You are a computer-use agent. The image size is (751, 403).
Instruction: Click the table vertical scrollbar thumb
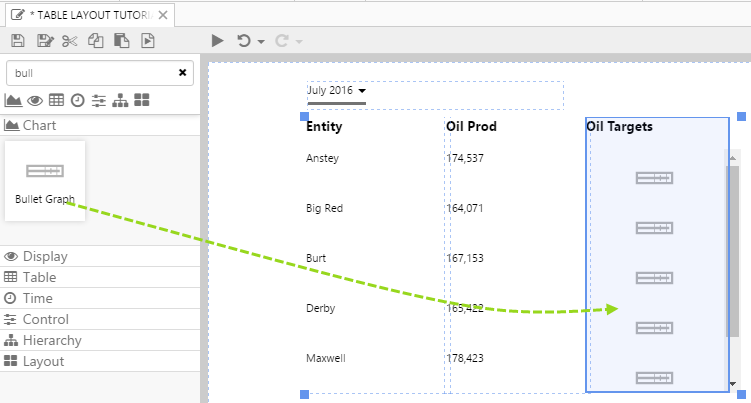point(733,250)
